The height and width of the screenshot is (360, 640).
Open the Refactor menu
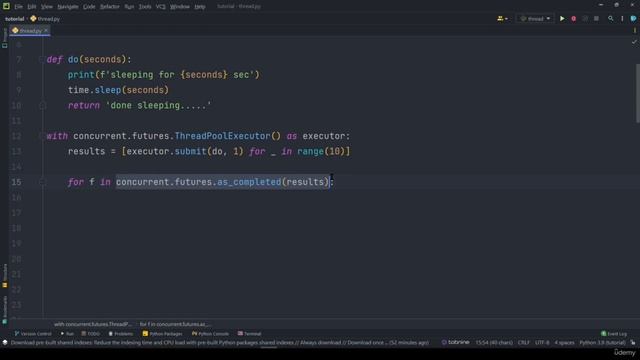pyautogui.click(x=110, y=7)
